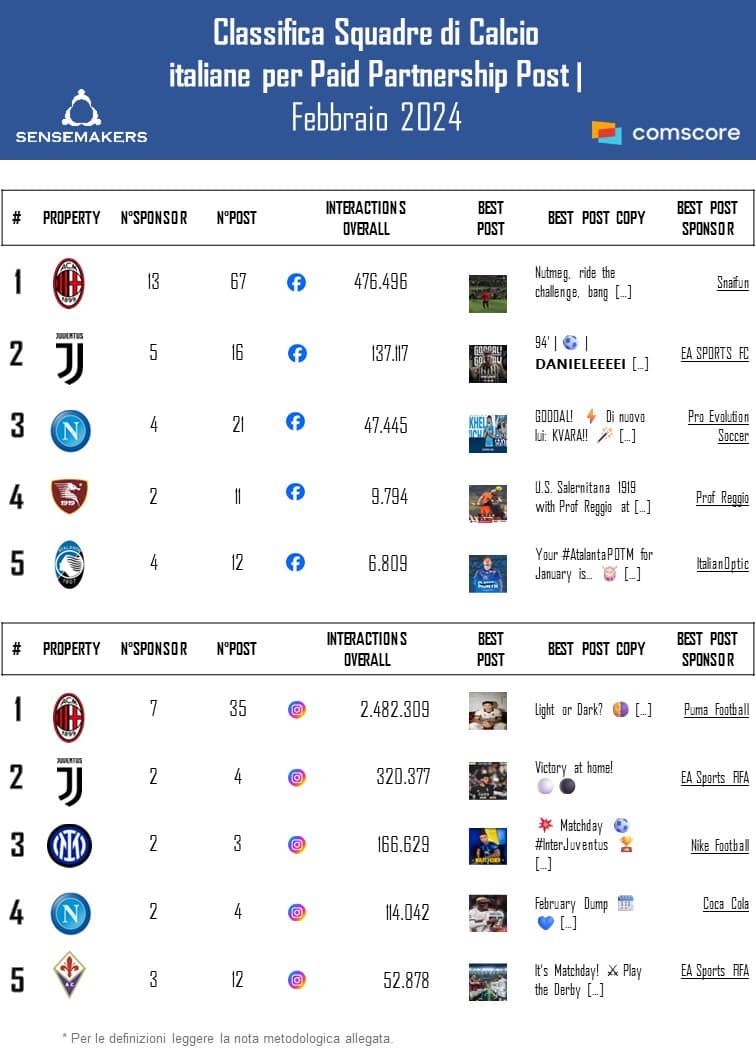Image resolution: width=756 pixels, height=1058 pixels.
Task: Open the Pro Evolution Soccer sponsor link
Action: coord(718,426)
